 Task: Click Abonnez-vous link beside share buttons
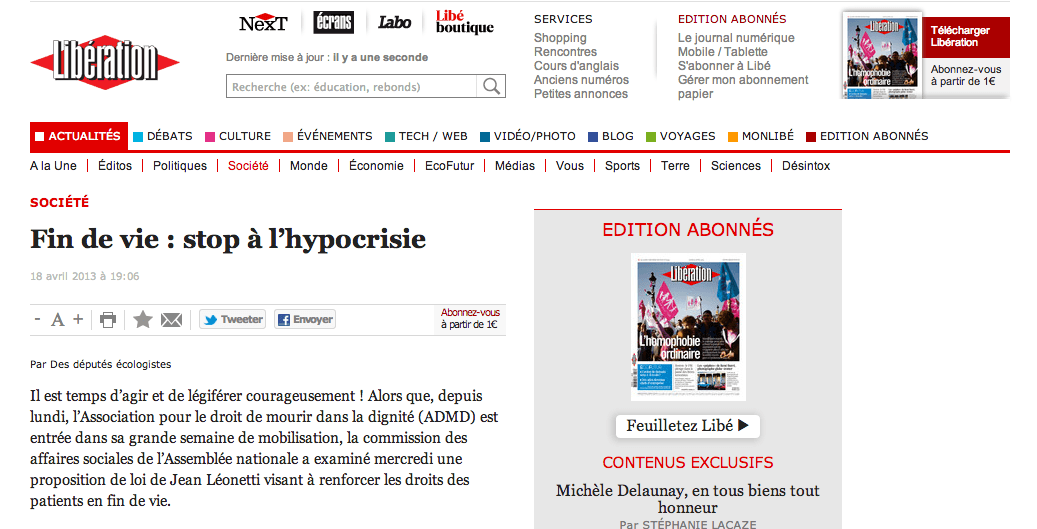[470, 319]
